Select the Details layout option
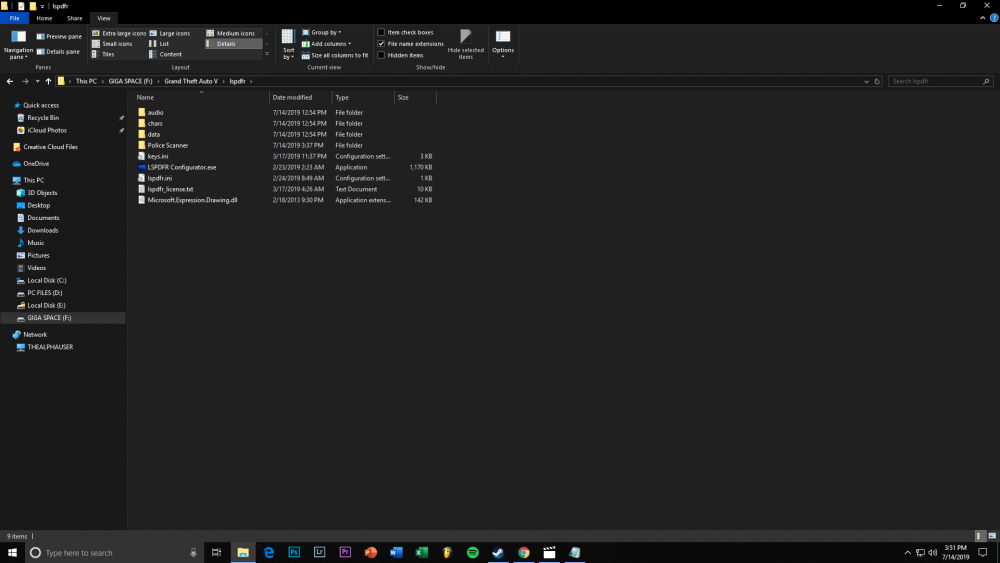 pyautogui.click(x=233, y=44)
